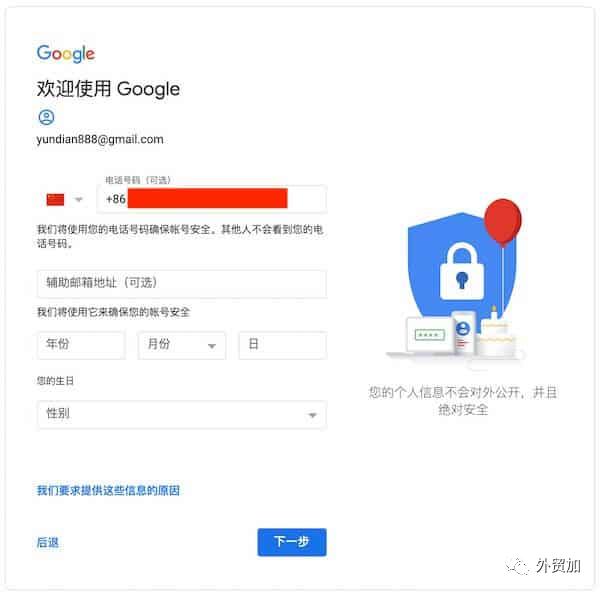
Task: Click the birthday cake in the illustration
Action: pyautogui.click(x=496, y=335)
